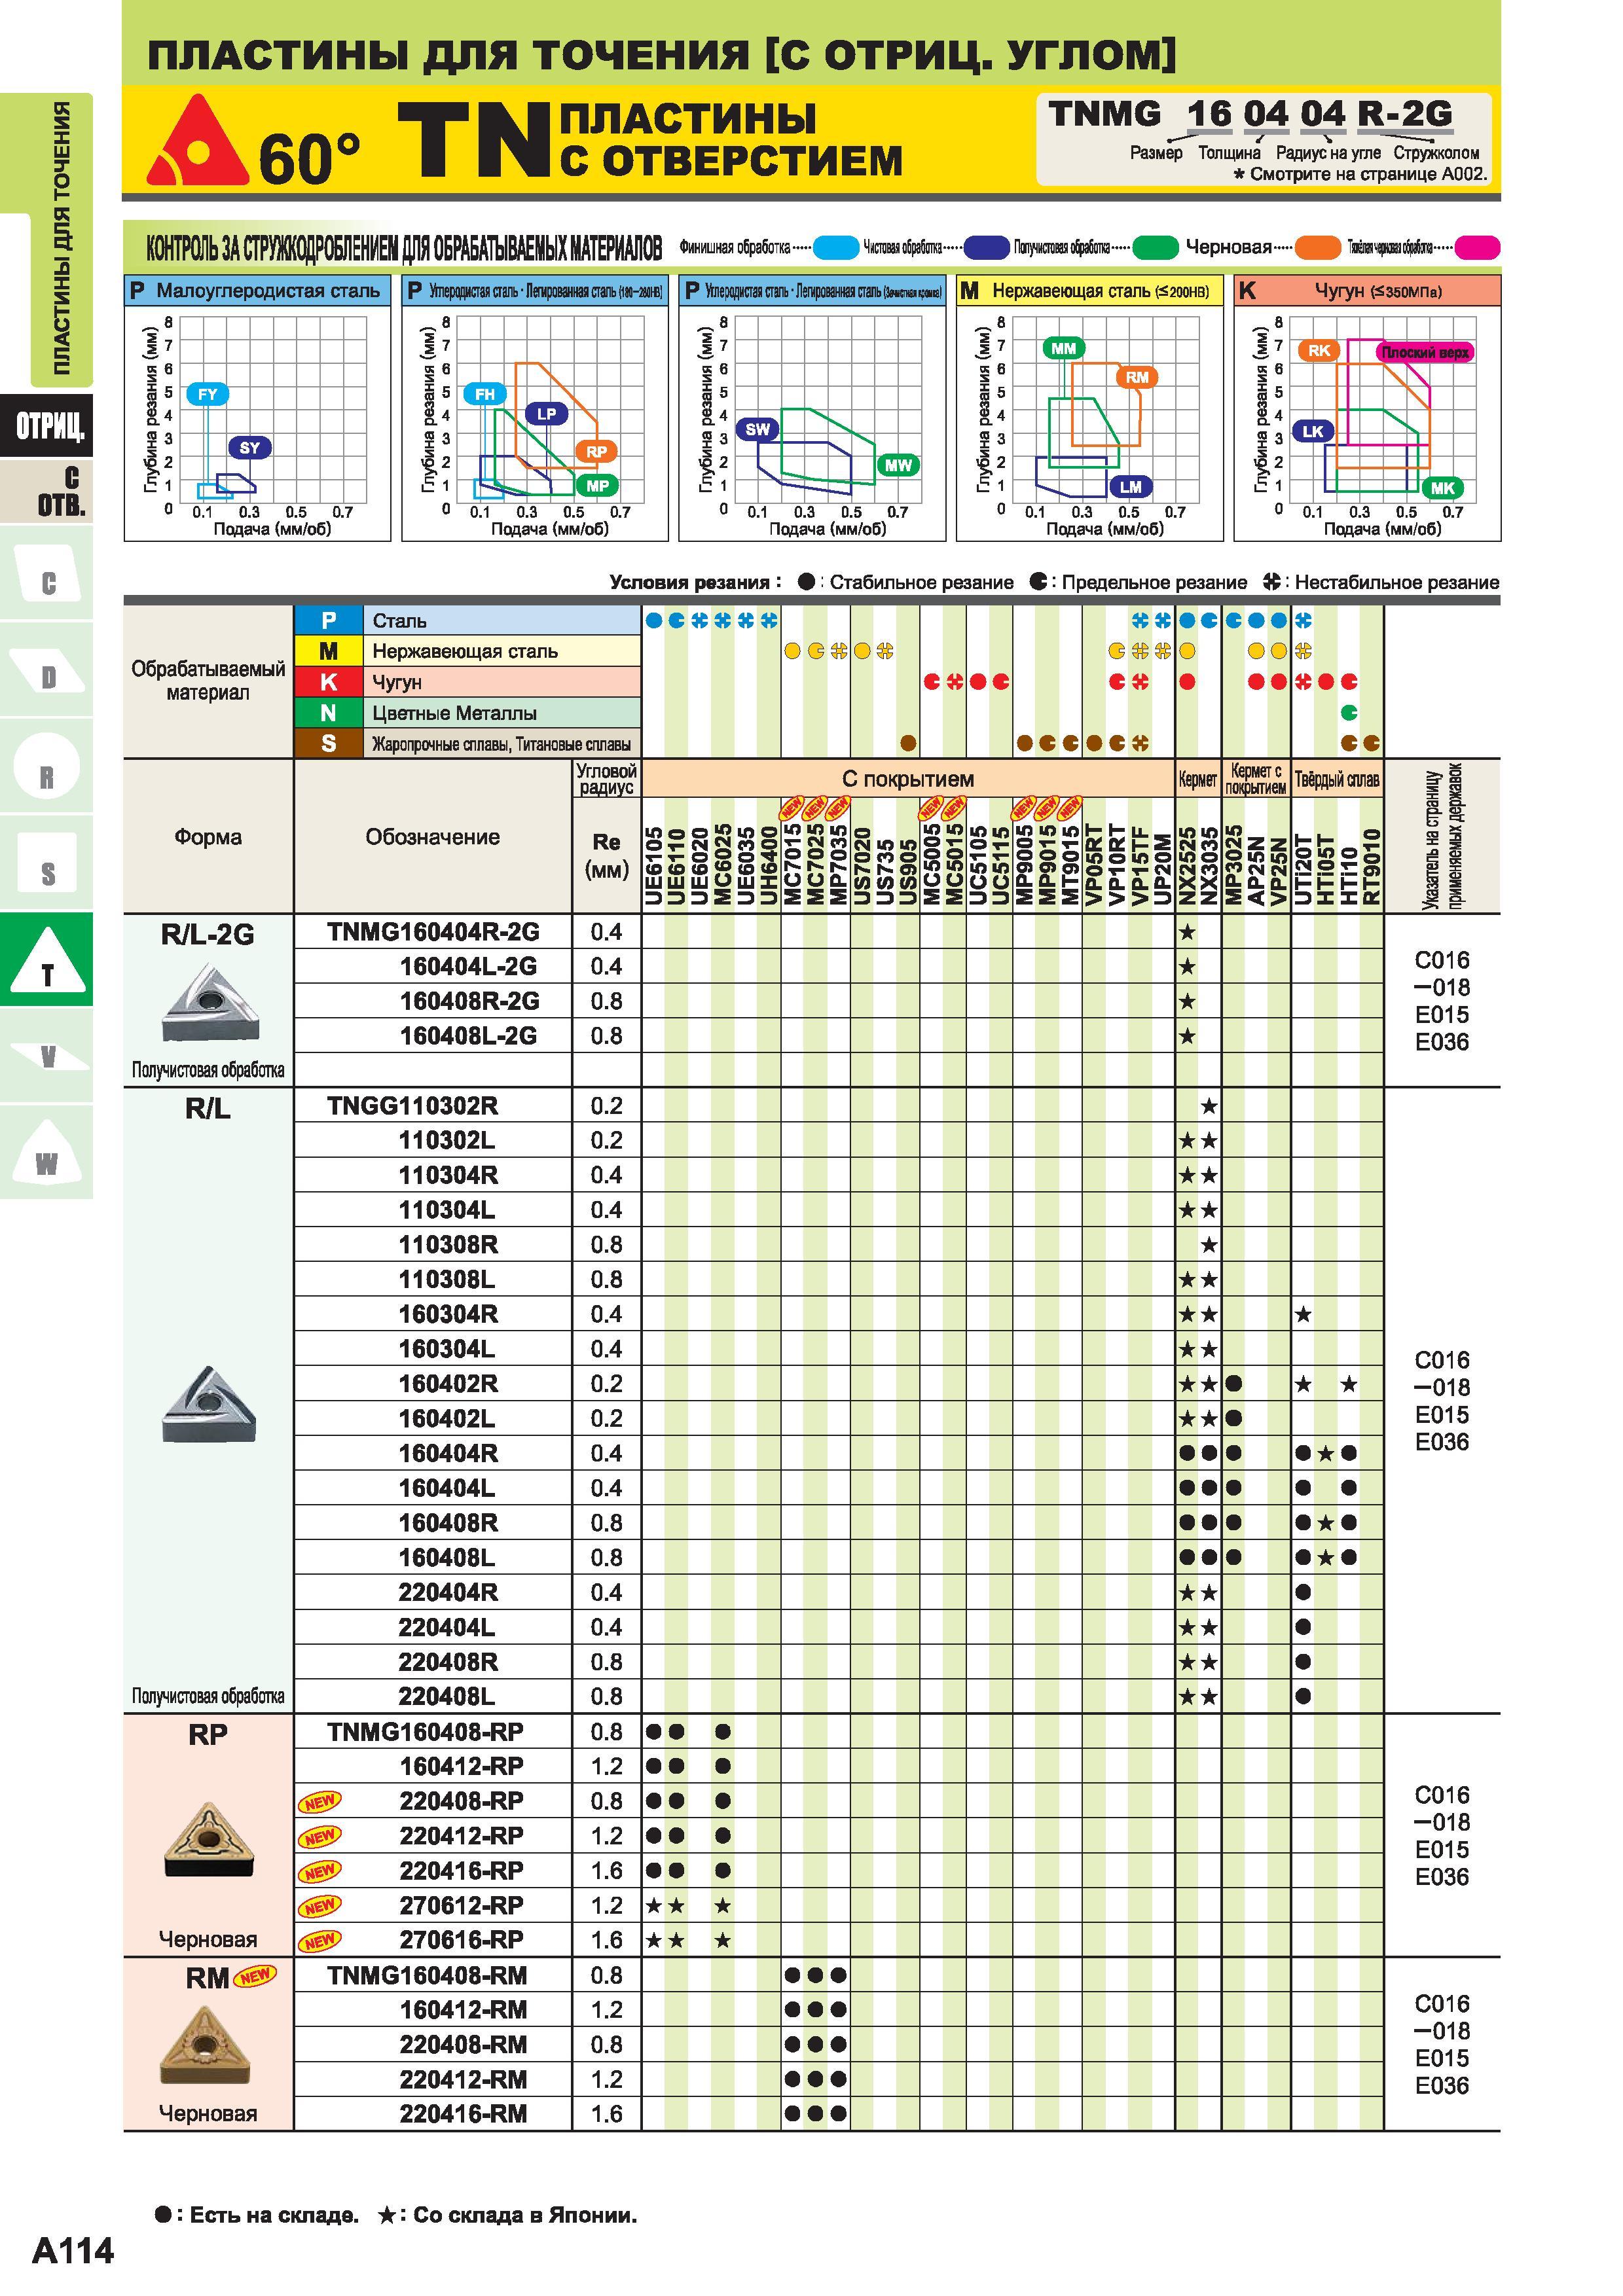The width and height of the screenshot is (1623, 2296).
Task: Click the FY chipbreaker label in the chart
Action: pos(207,394)
